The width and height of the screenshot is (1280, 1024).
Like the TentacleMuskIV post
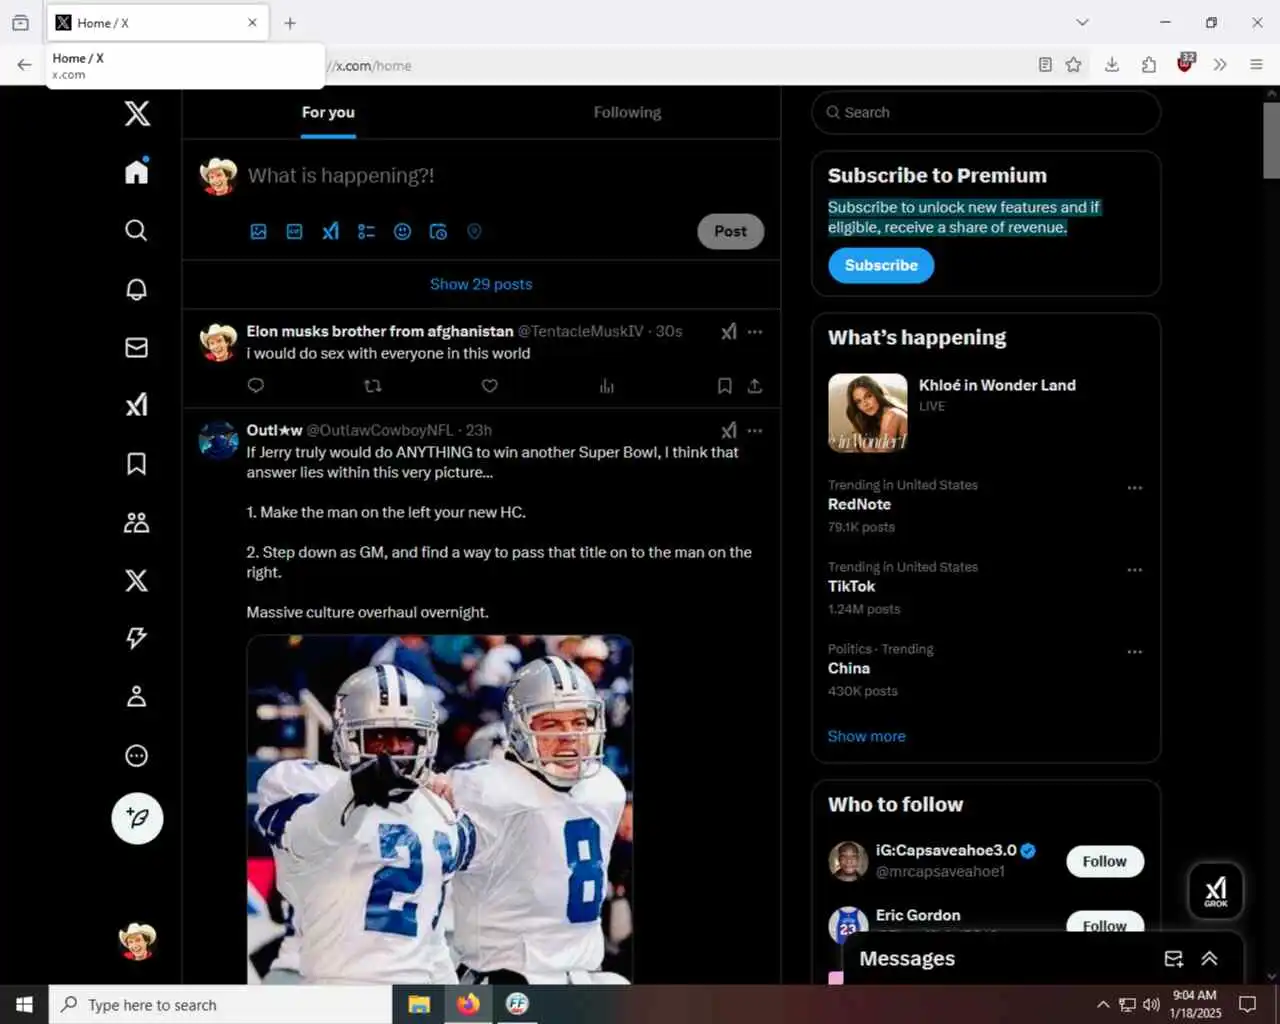(x=490, y=386)
